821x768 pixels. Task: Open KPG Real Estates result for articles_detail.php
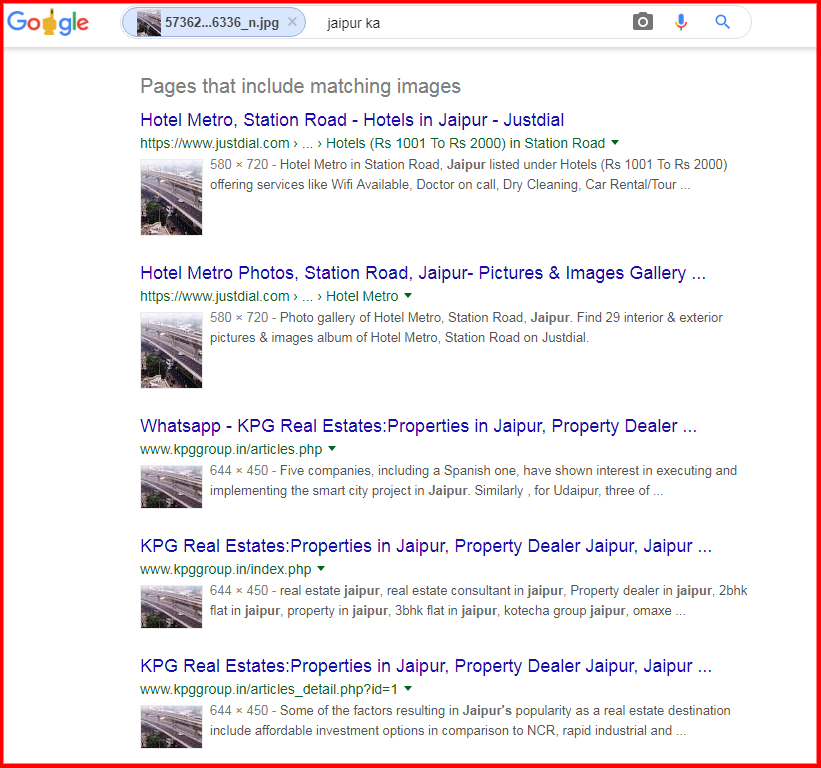(426, 665)
